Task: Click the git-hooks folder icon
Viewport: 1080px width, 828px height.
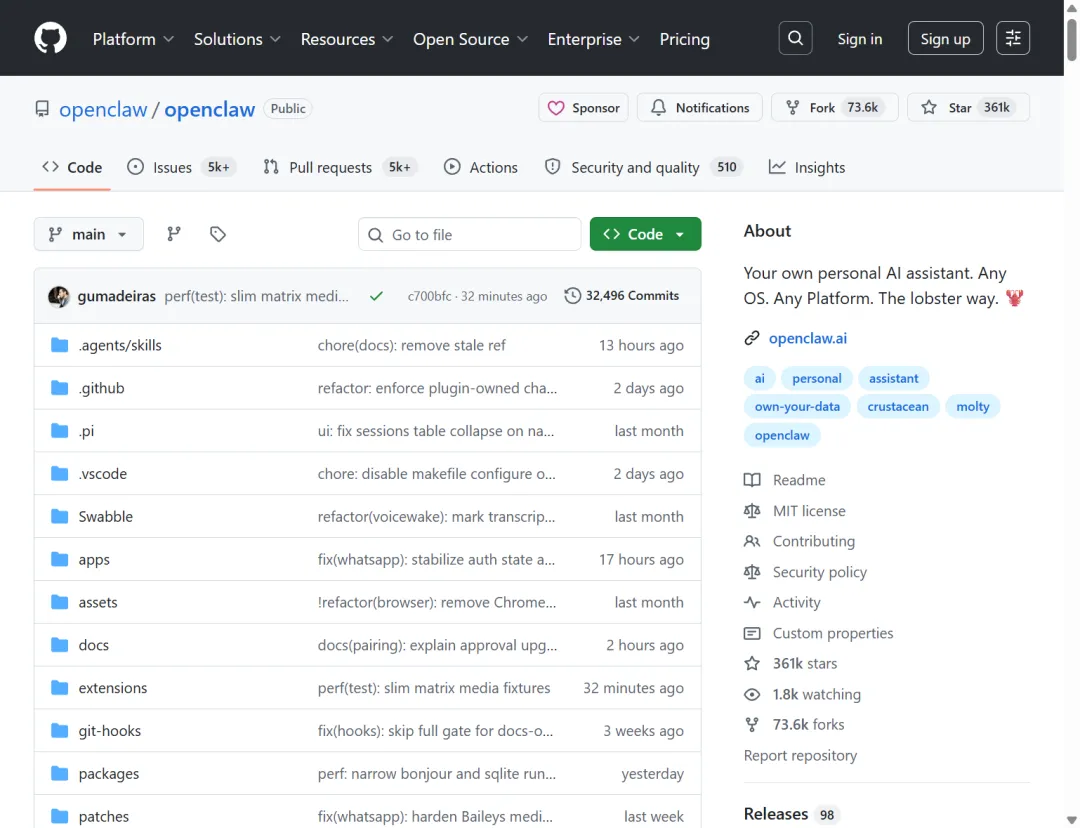Action: [60, 730]
